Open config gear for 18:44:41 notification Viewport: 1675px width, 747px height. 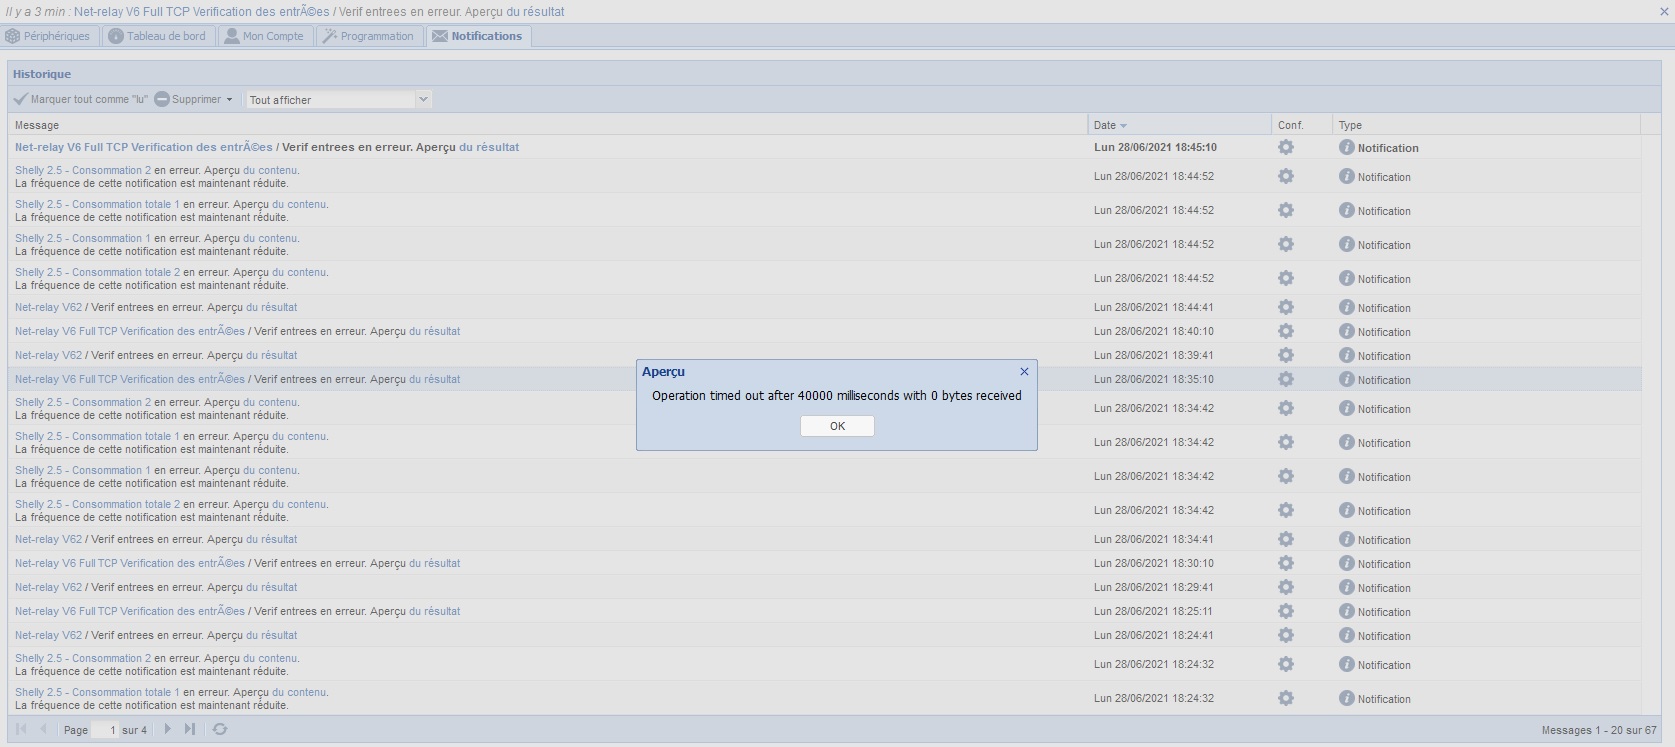(x=1286, y=307)
